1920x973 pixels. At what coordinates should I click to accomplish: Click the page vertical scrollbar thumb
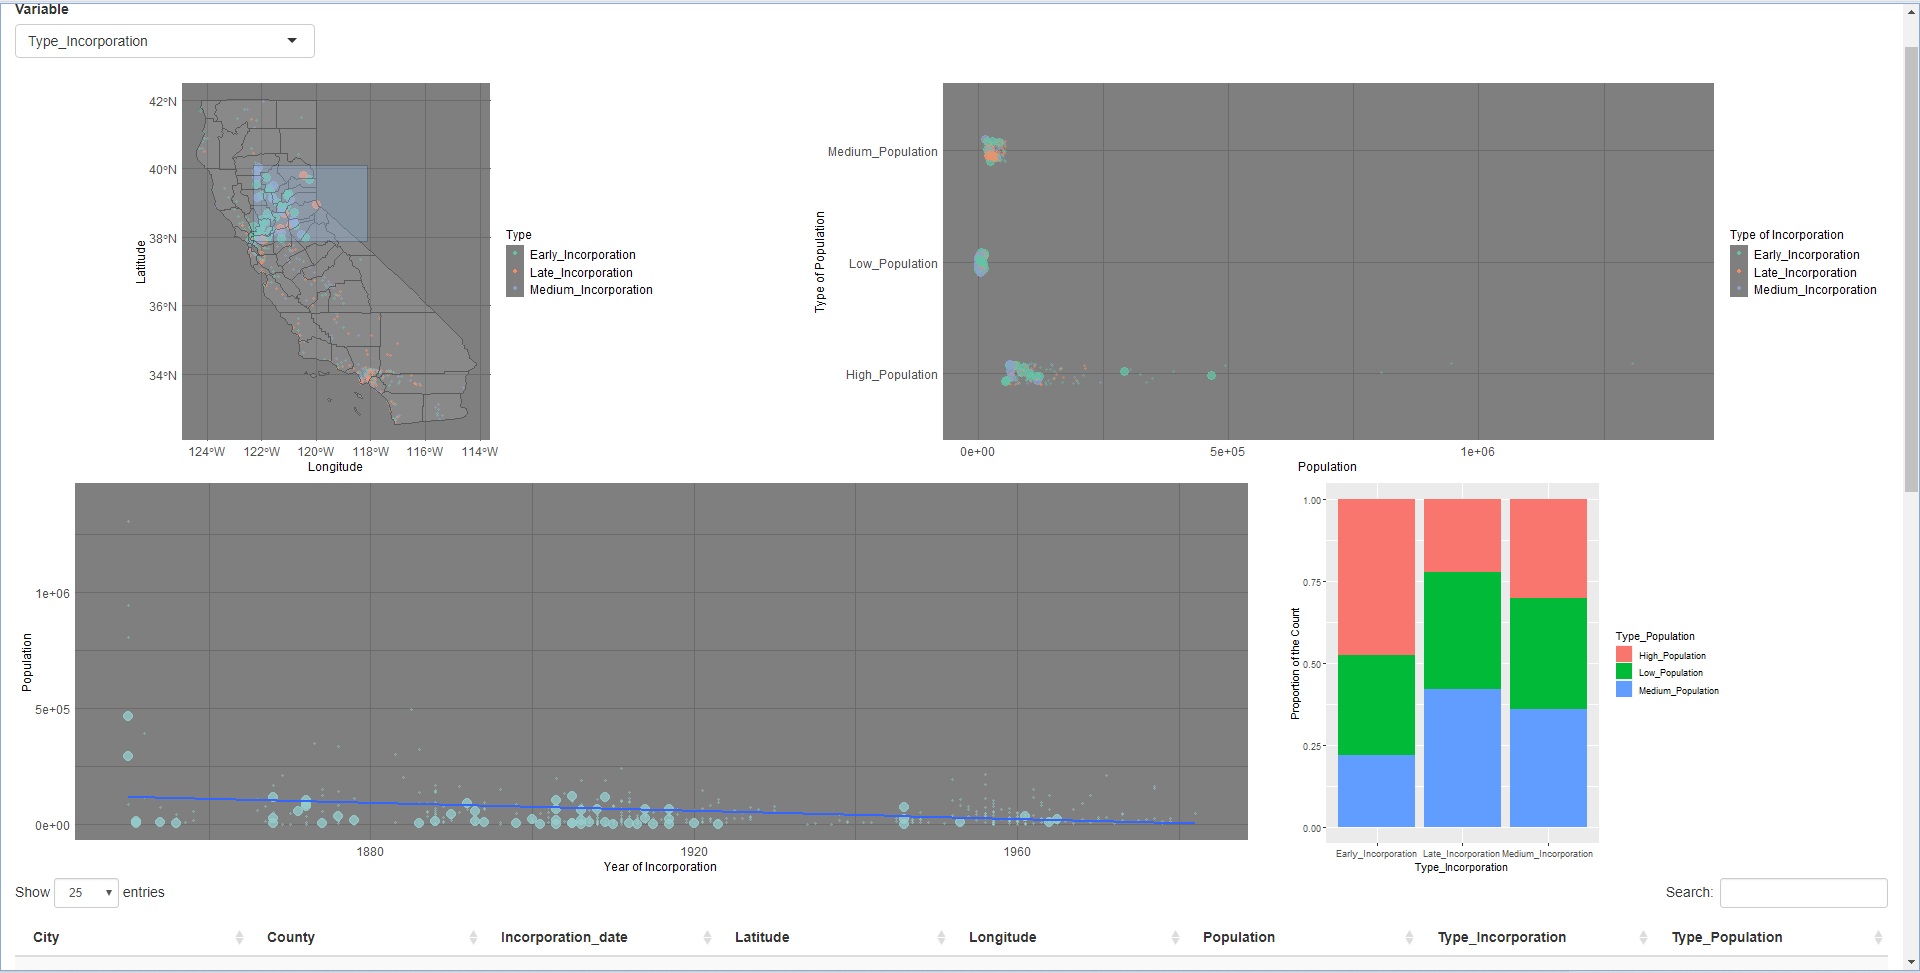(1911, 268)
